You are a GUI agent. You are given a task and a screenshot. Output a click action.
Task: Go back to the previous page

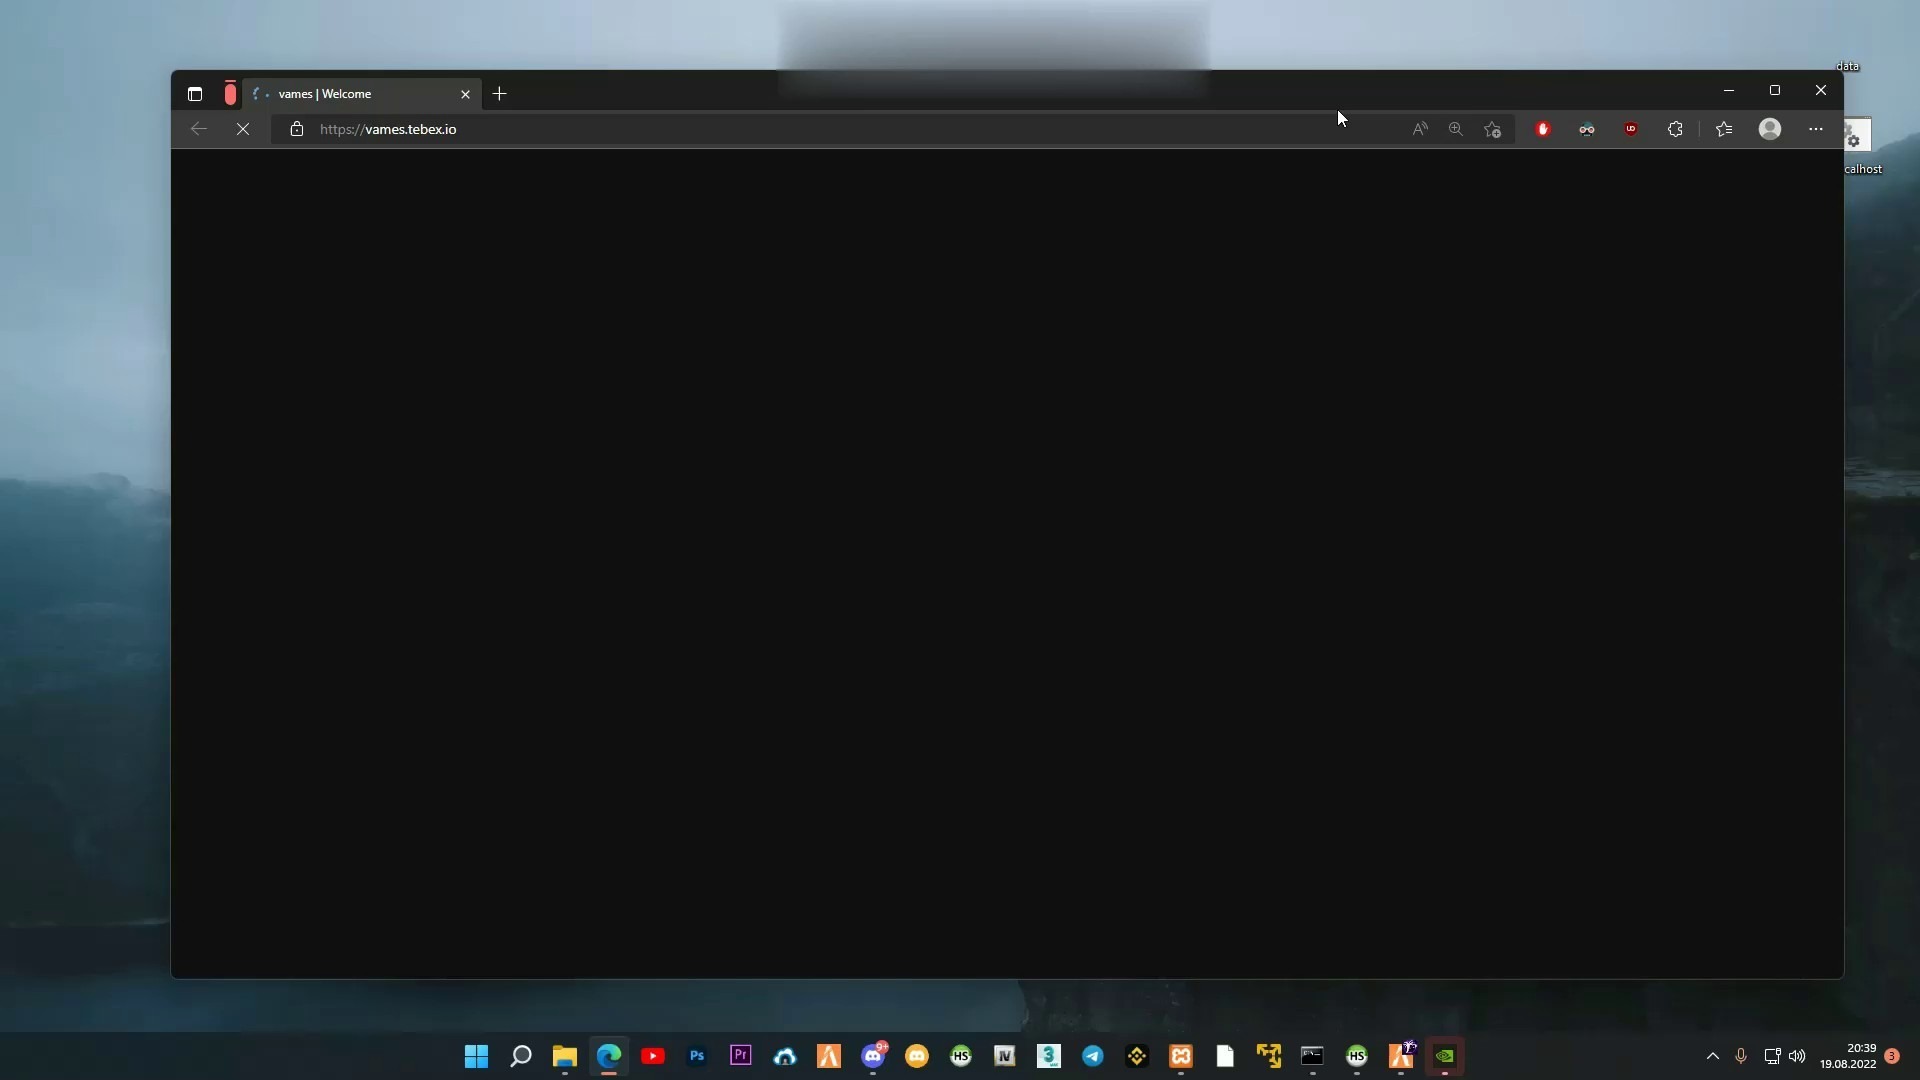point(198,129)
